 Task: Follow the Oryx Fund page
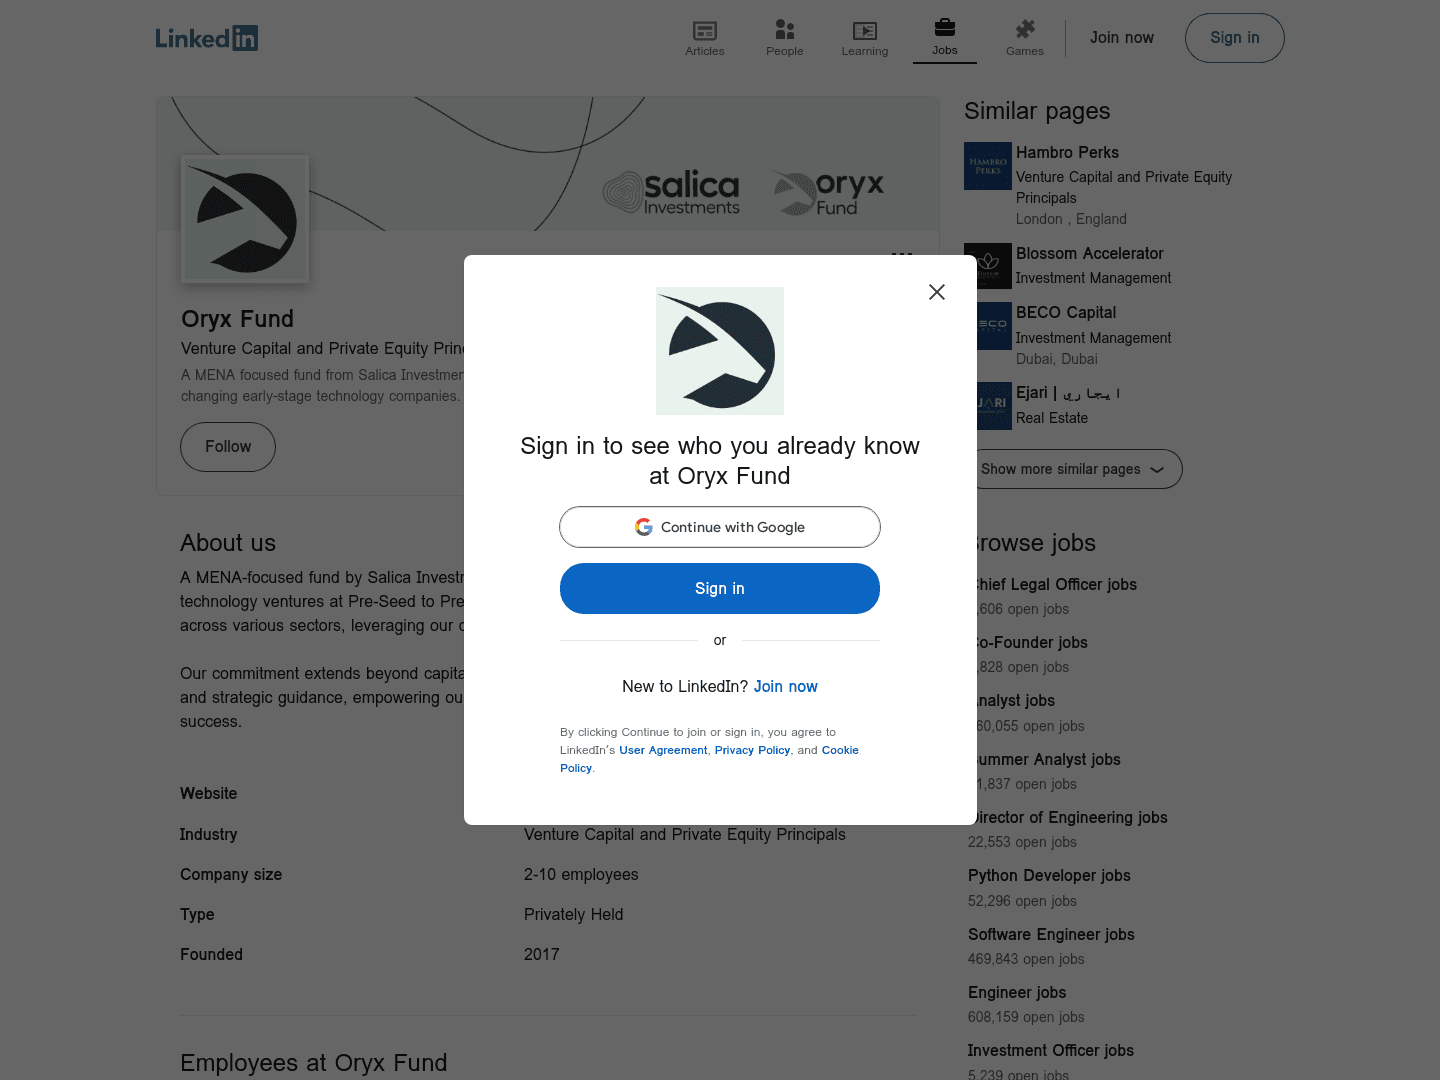click(x=228, y=447)
